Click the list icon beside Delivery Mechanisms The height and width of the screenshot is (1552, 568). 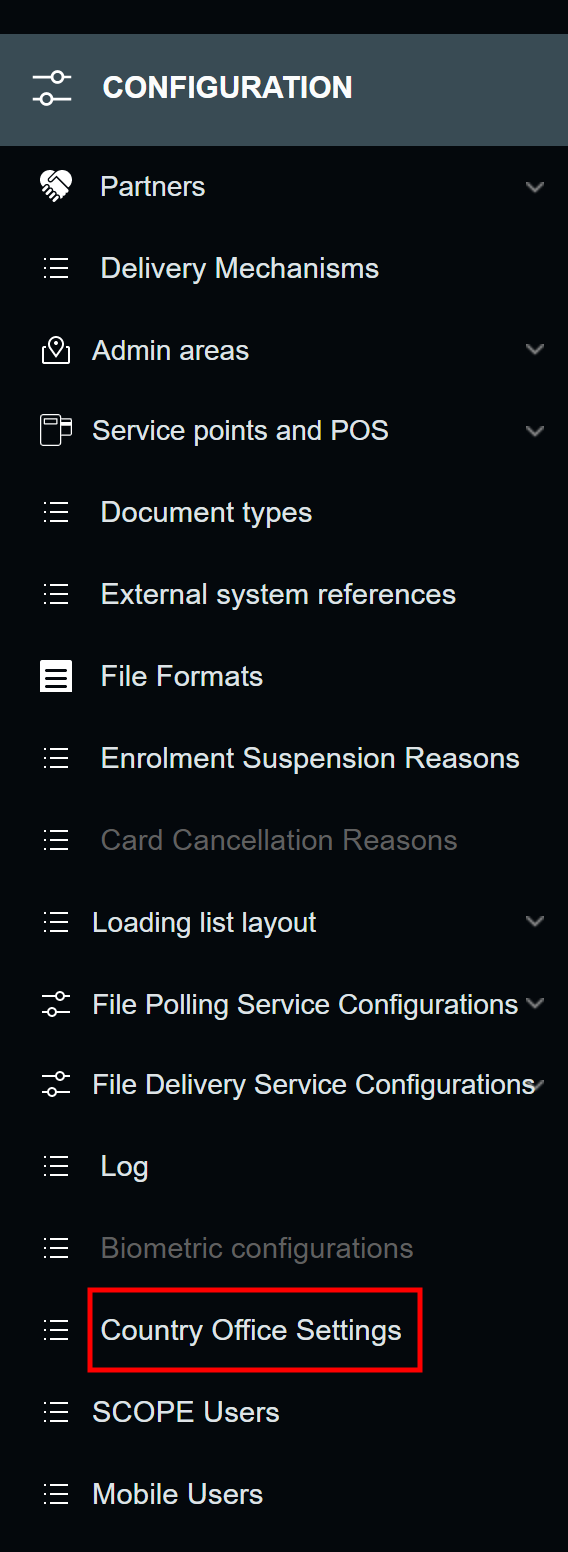click(56, 268)
